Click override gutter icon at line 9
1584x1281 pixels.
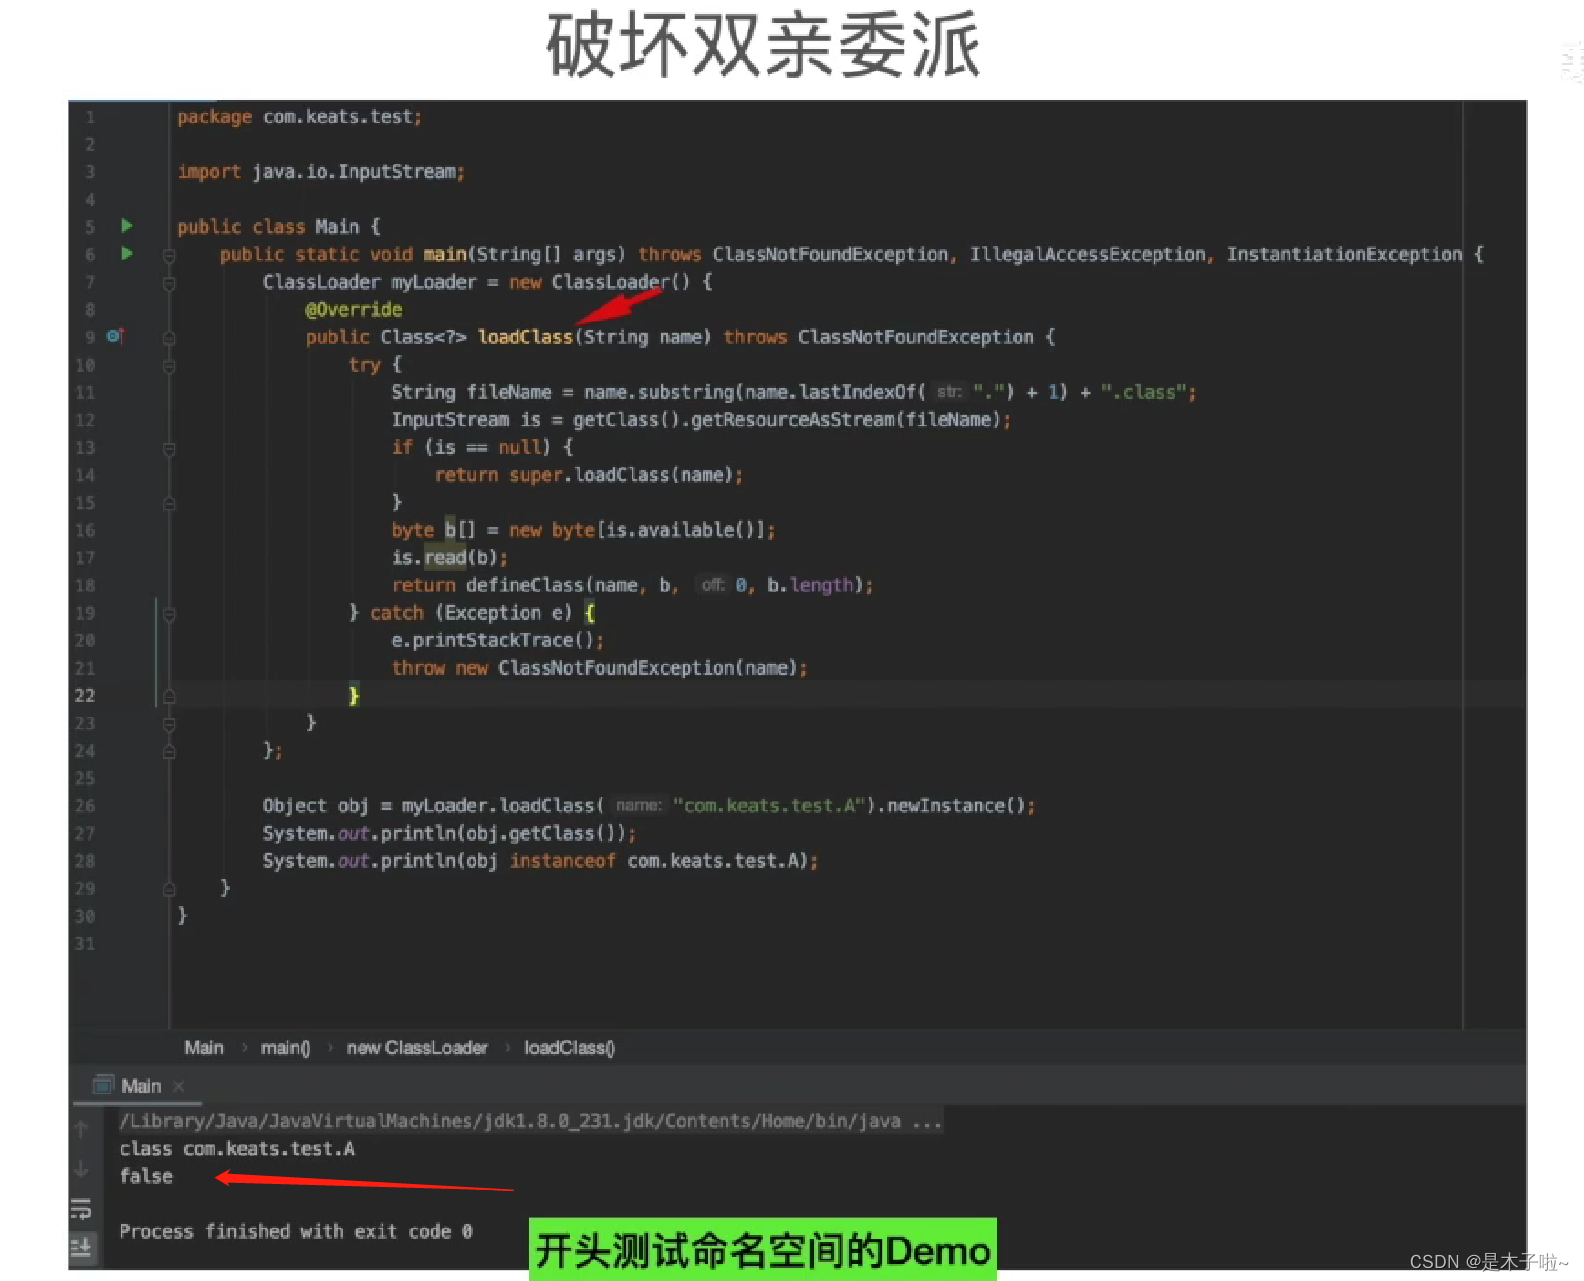pos(114,336)
